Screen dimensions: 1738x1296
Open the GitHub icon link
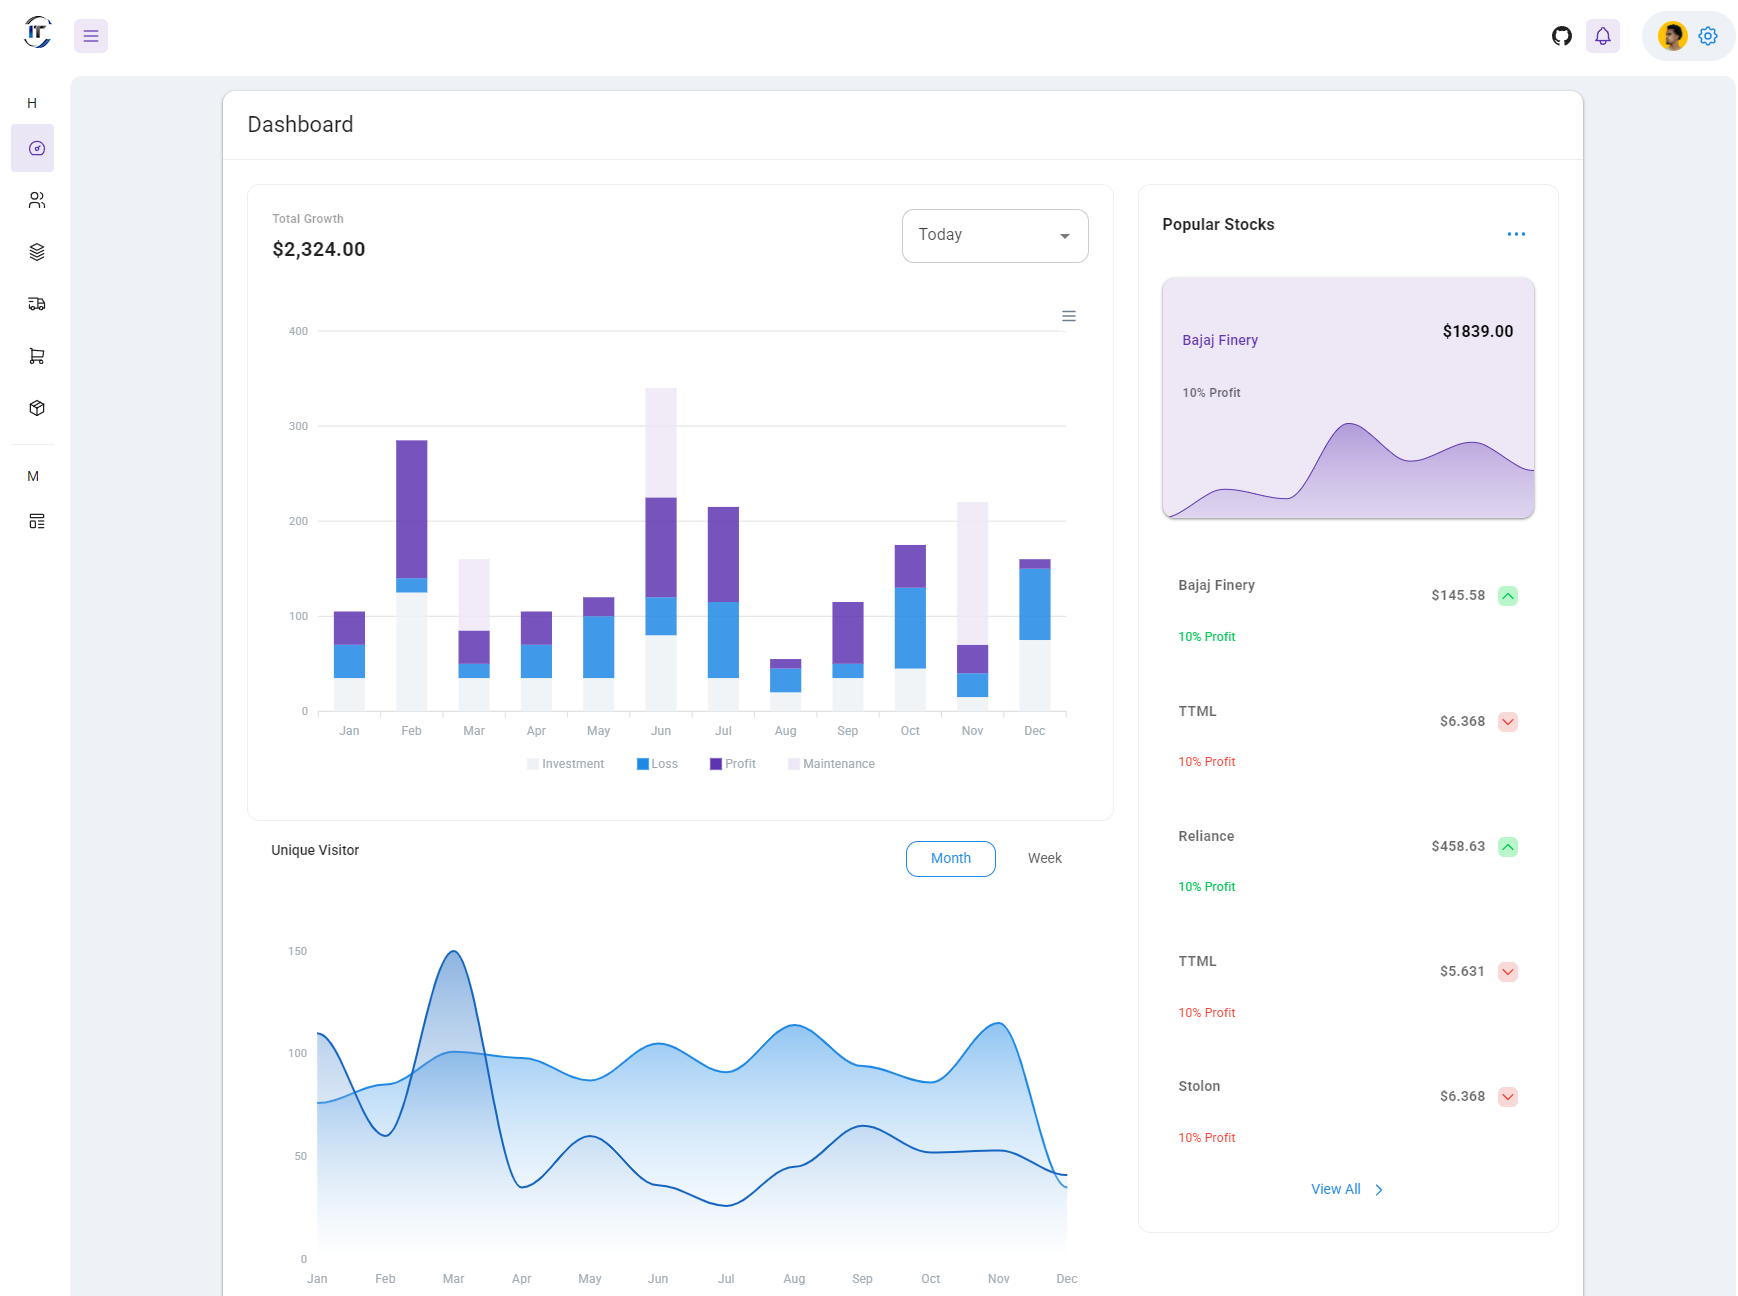pyautogui.click(x=1562, y=36)
